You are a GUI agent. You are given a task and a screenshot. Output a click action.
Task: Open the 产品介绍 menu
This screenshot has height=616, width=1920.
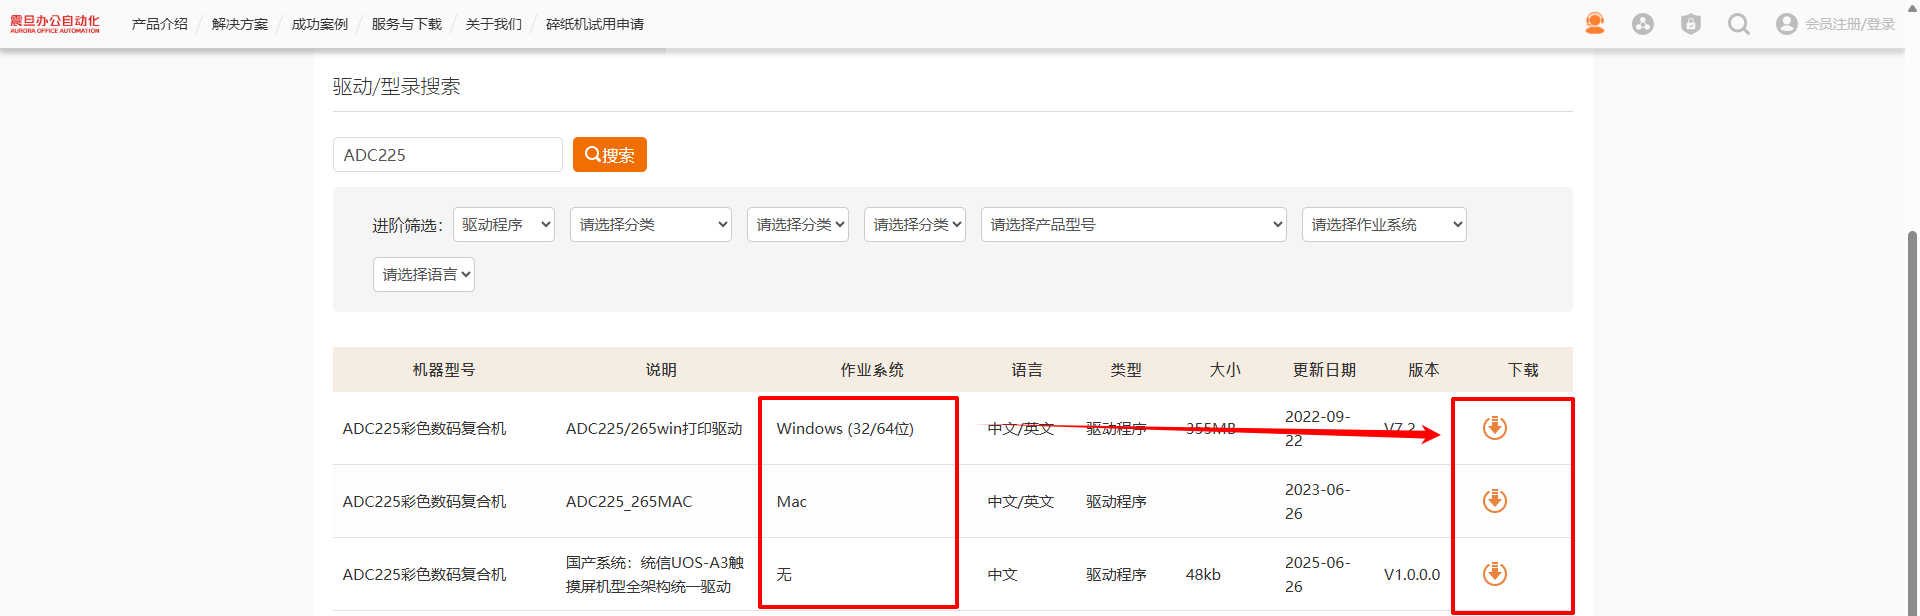point(160,24)
